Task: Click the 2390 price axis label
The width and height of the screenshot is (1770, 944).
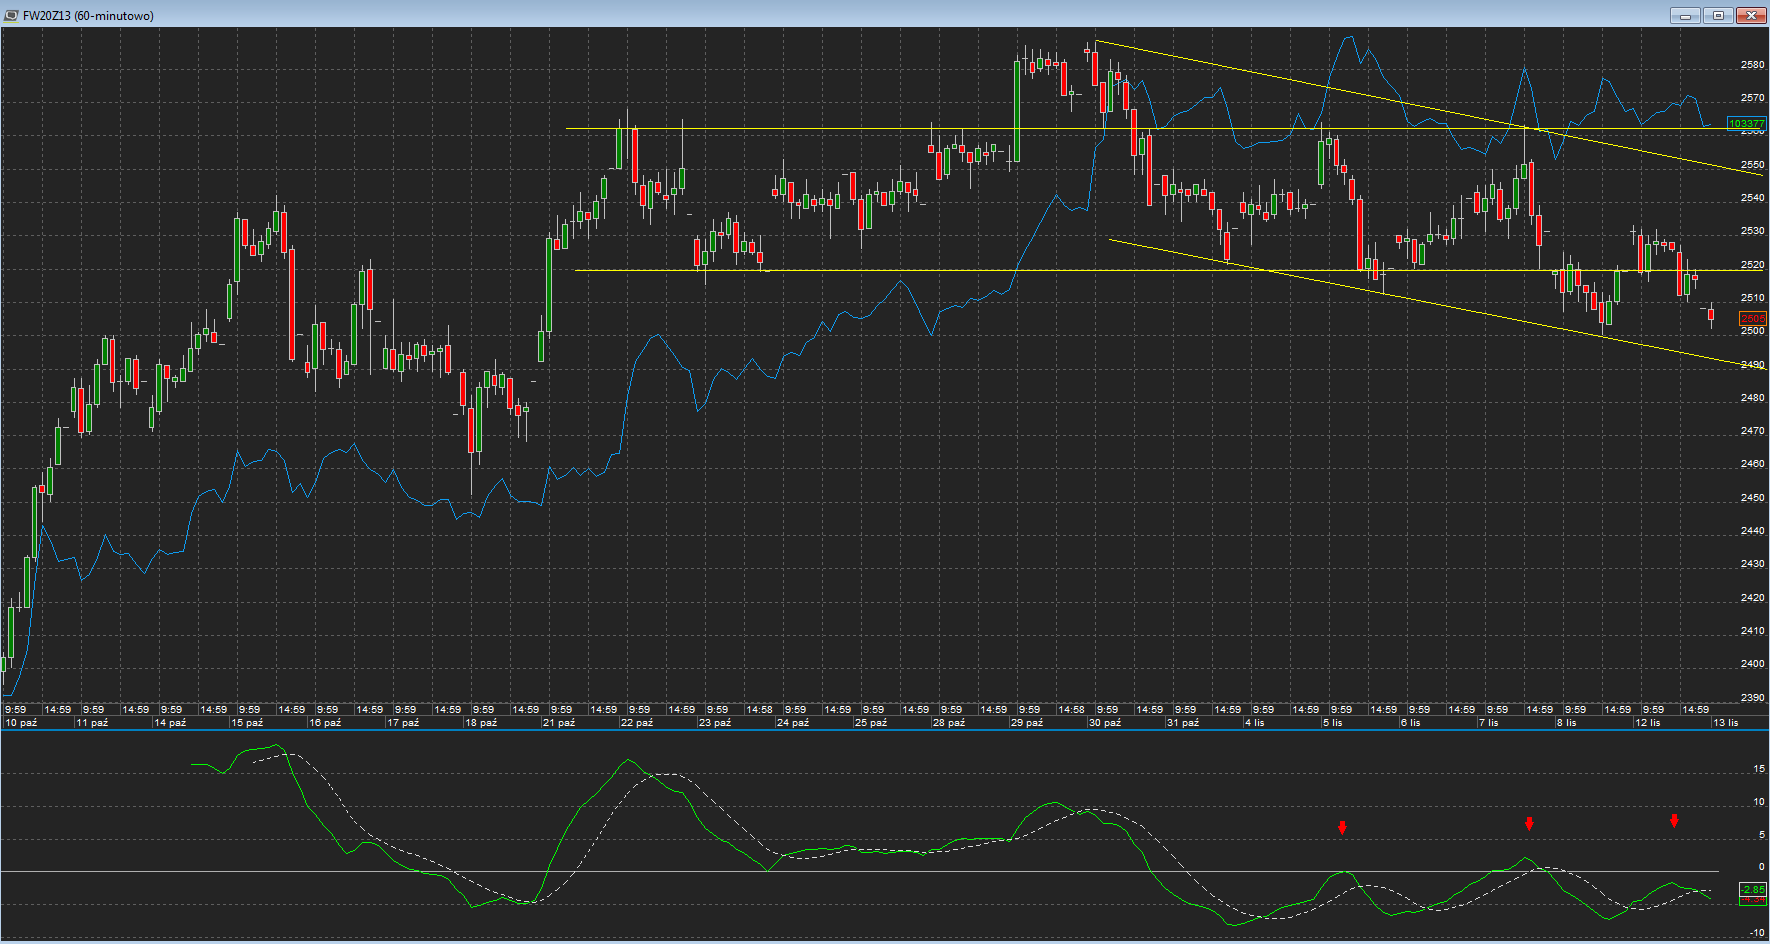Action: [1752, 698]
